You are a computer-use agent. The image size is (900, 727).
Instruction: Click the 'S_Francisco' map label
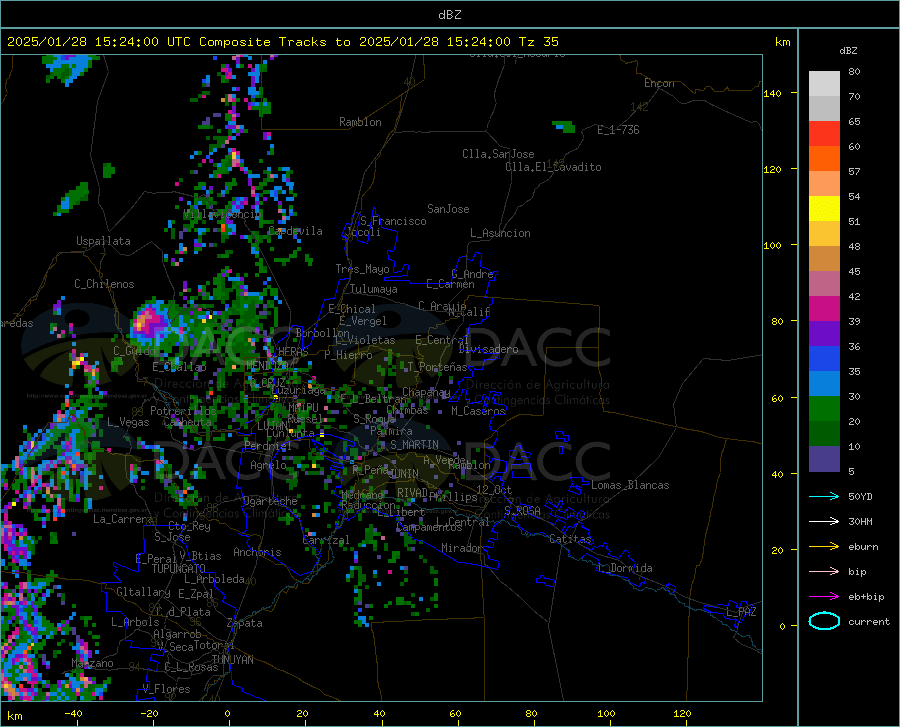pyautogui.click(x=393, y=221)
